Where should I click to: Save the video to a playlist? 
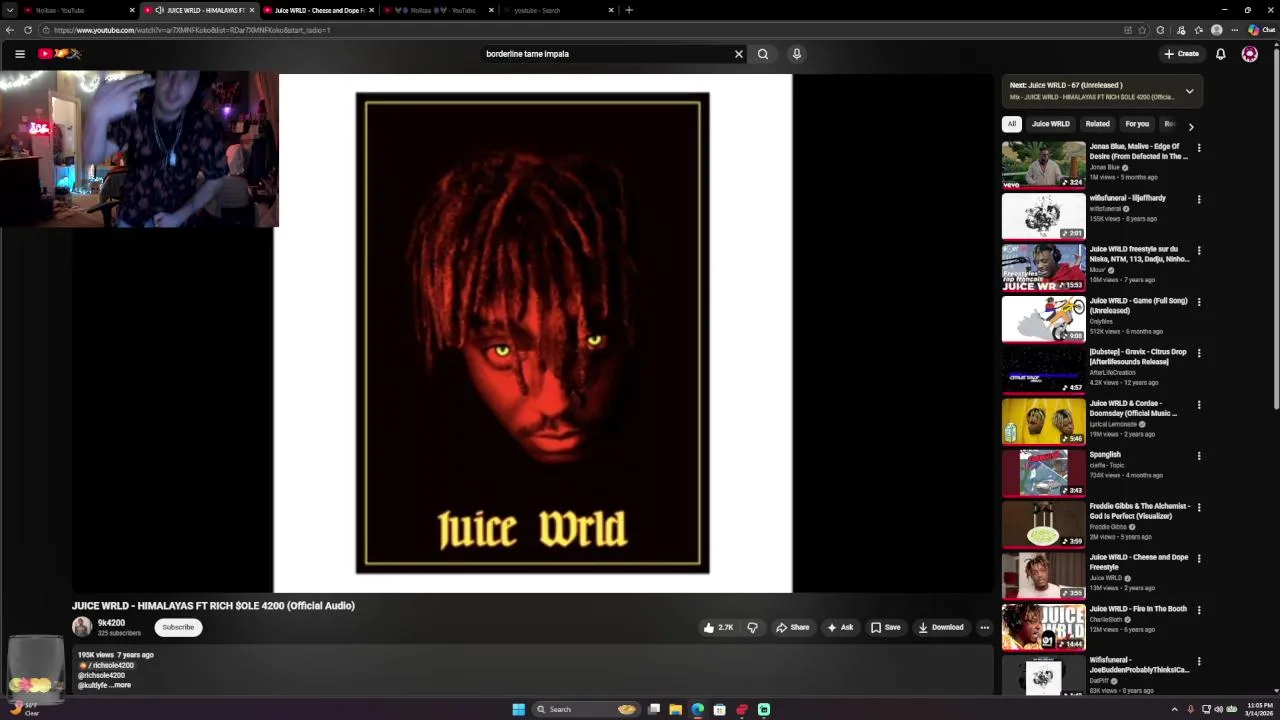(x=885, y=627)
